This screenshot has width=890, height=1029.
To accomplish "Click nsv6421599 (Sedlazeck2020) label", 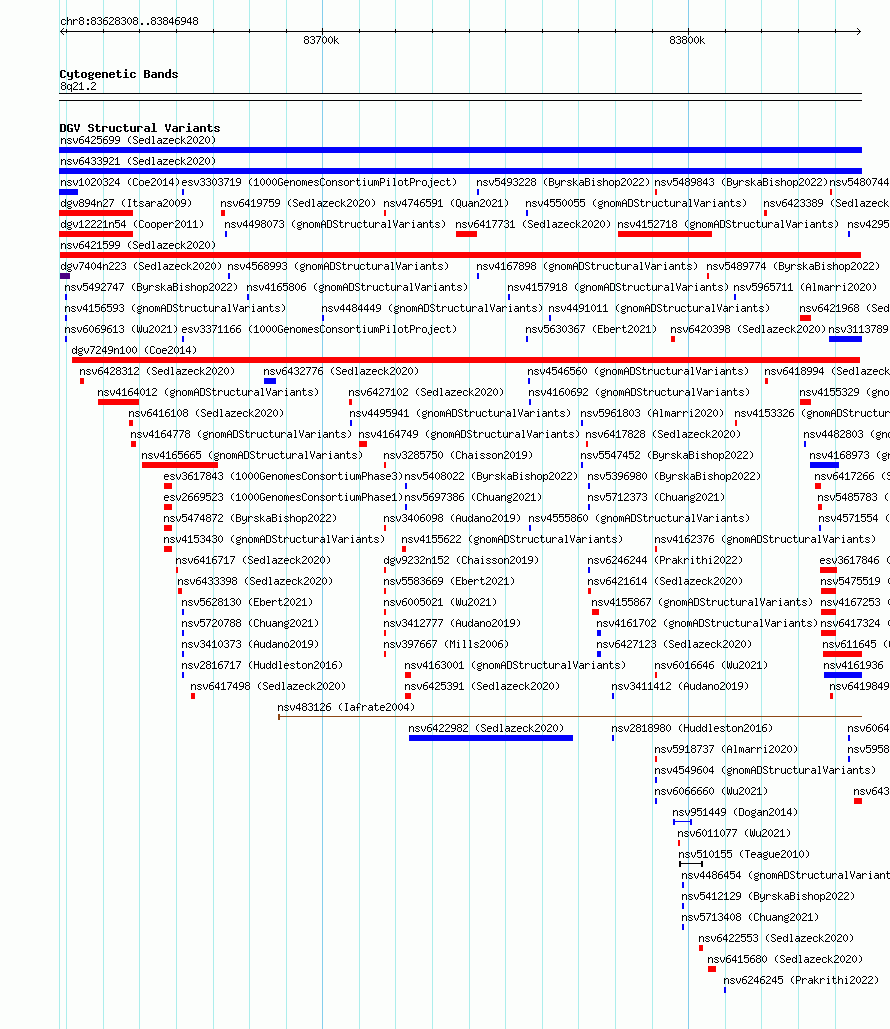I will (138, 245).
